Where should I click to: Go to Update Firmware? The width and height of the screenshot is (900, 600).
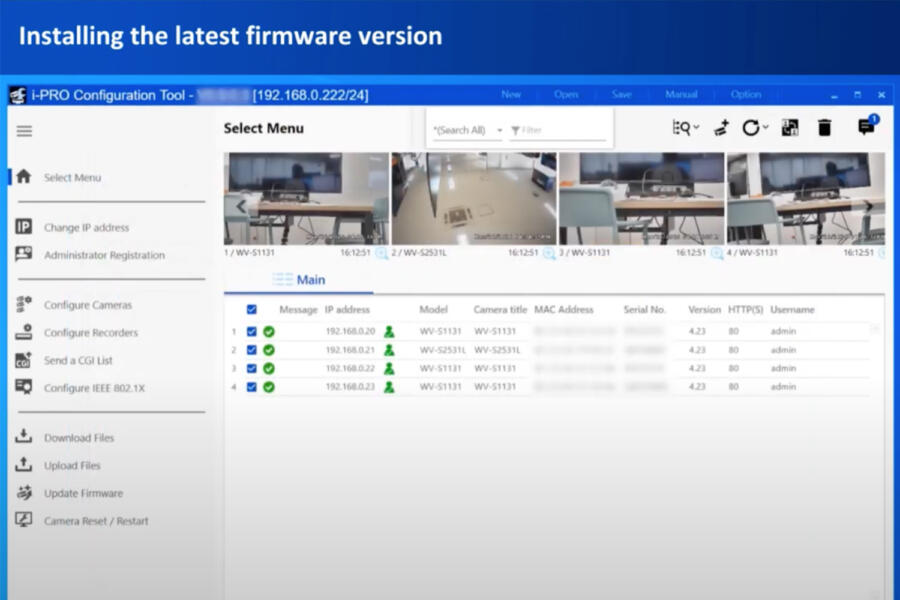83,493
